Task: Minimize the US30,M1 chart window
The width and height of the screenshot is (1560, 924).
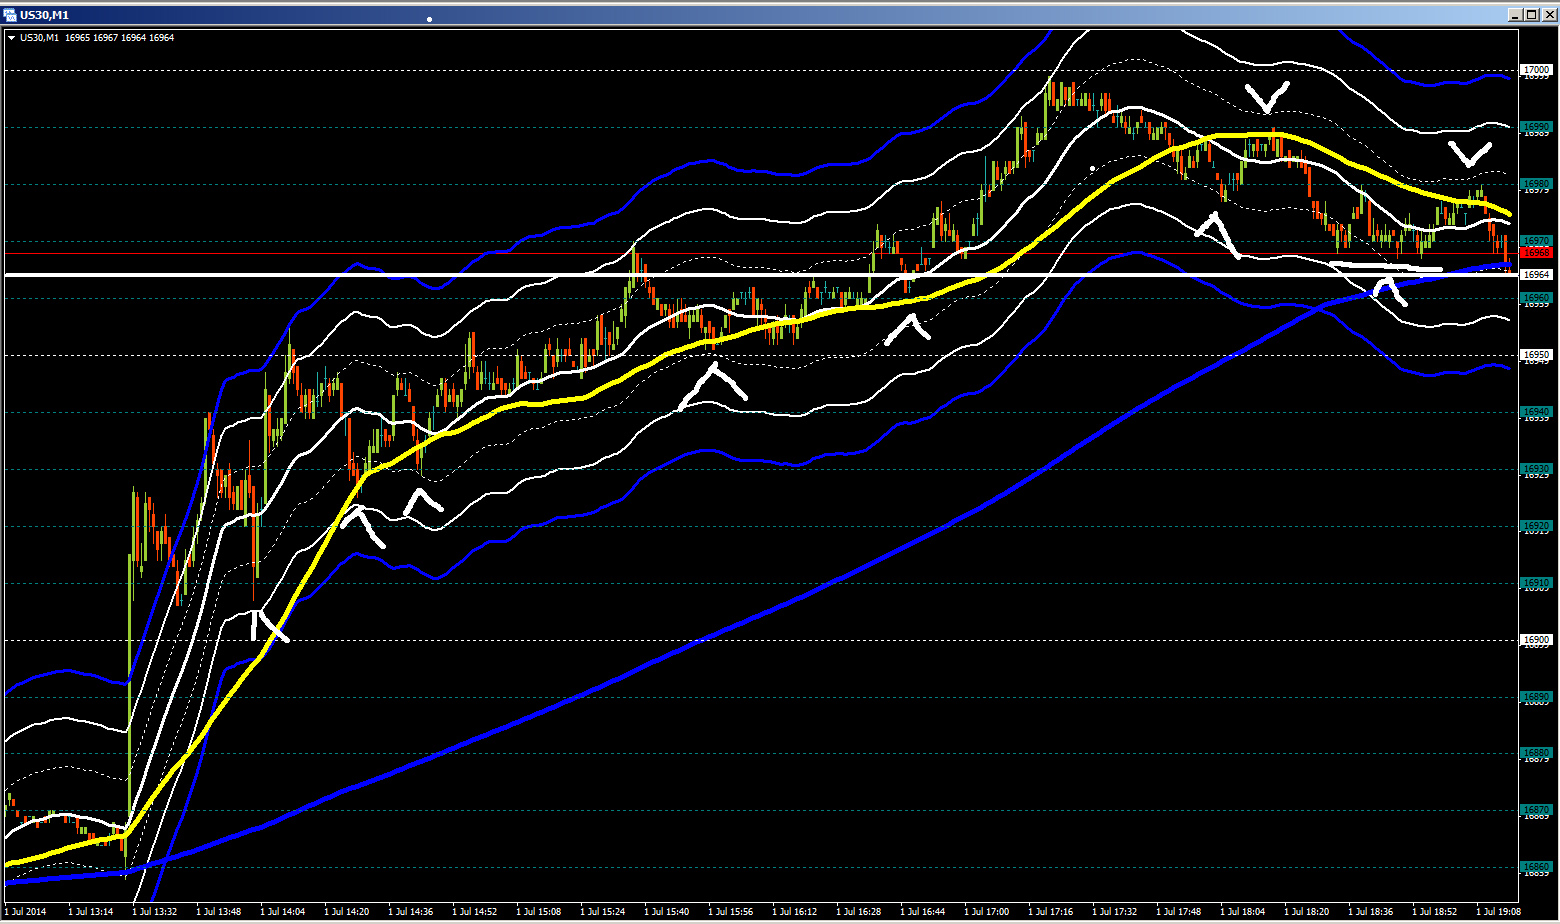Action: point(1515,15)
